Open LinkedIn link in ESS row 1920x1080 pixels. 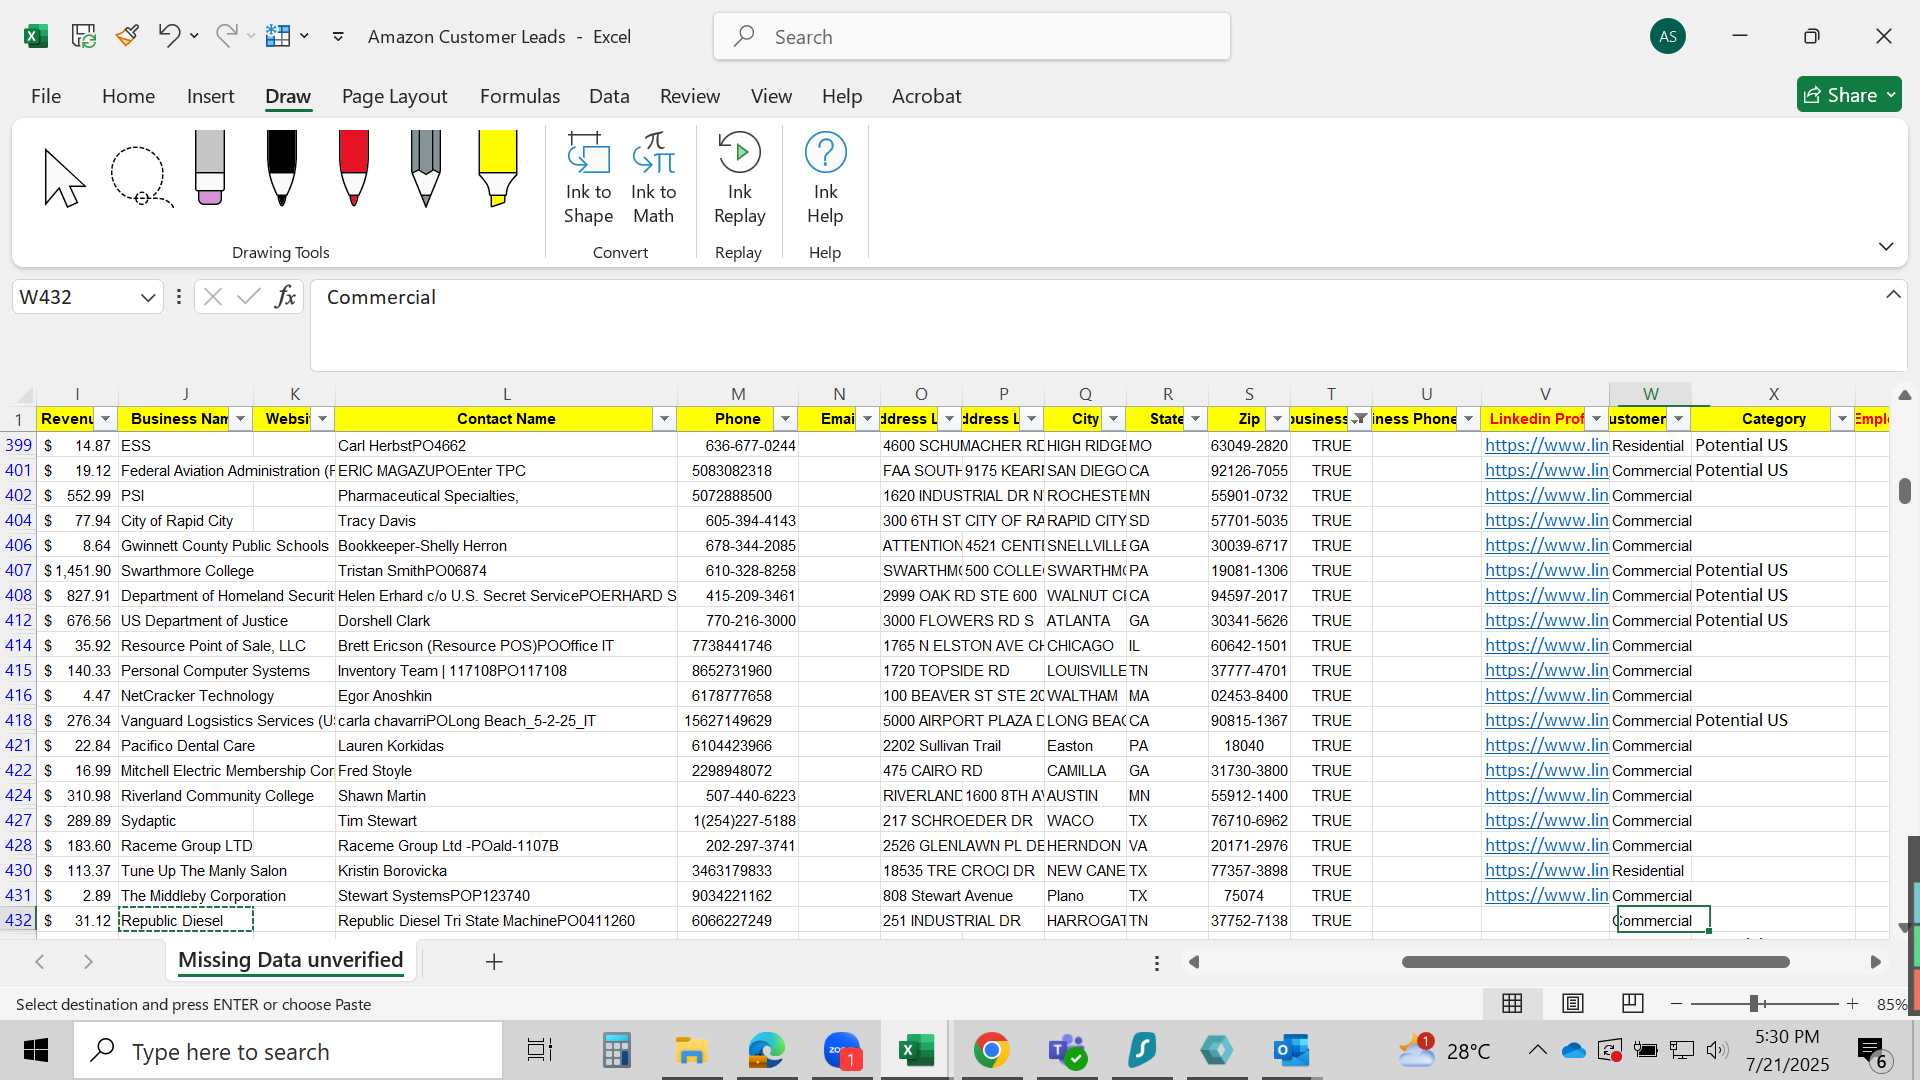point(1546,445)
